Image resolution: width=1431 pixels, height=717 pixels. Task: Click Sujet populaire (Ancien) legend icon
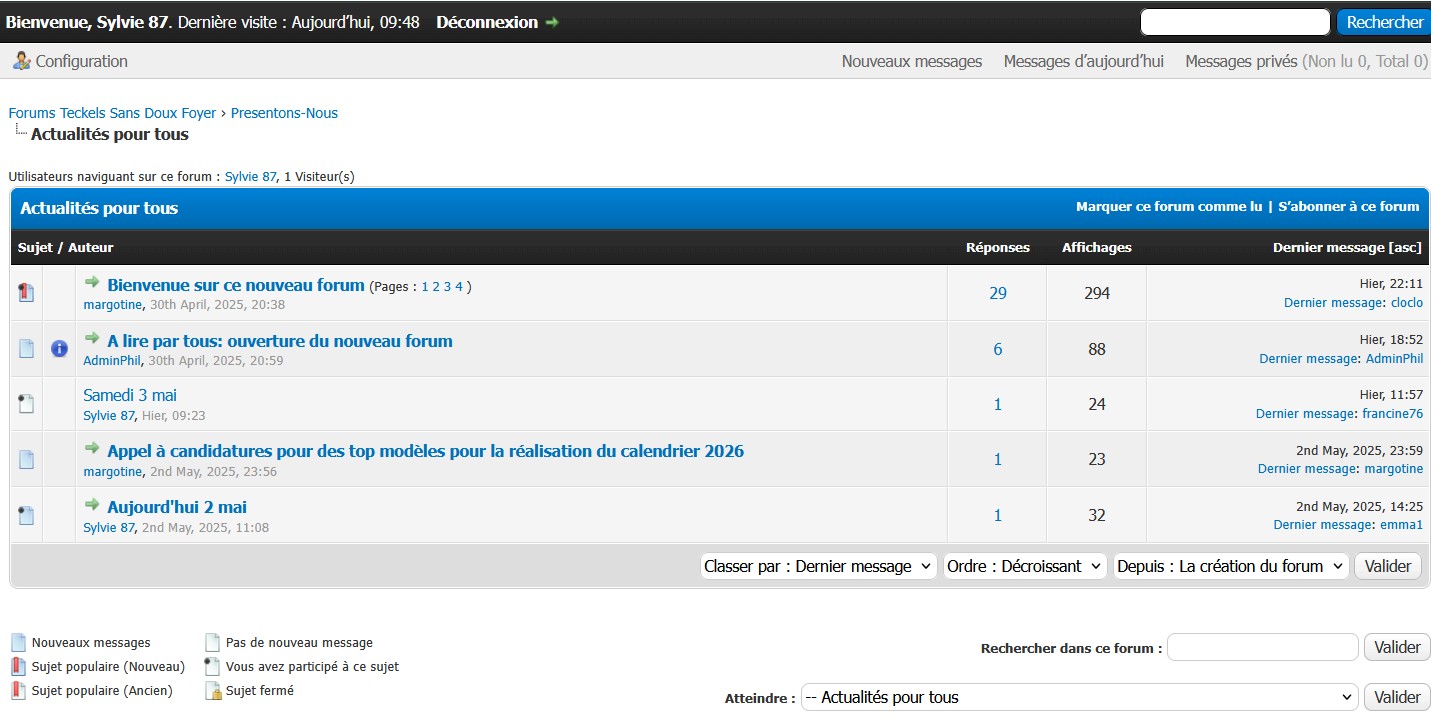pos(18,691)
